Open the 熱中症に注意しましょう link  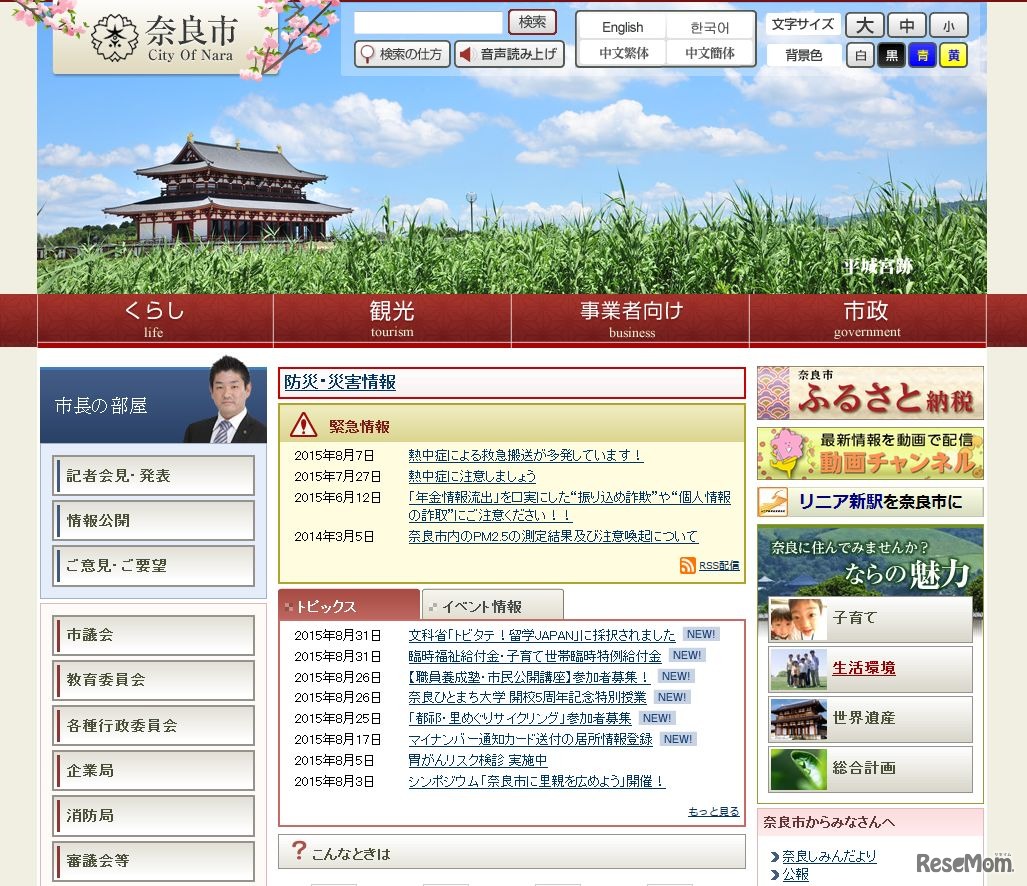pyautogui.click(x=472, y=476)
